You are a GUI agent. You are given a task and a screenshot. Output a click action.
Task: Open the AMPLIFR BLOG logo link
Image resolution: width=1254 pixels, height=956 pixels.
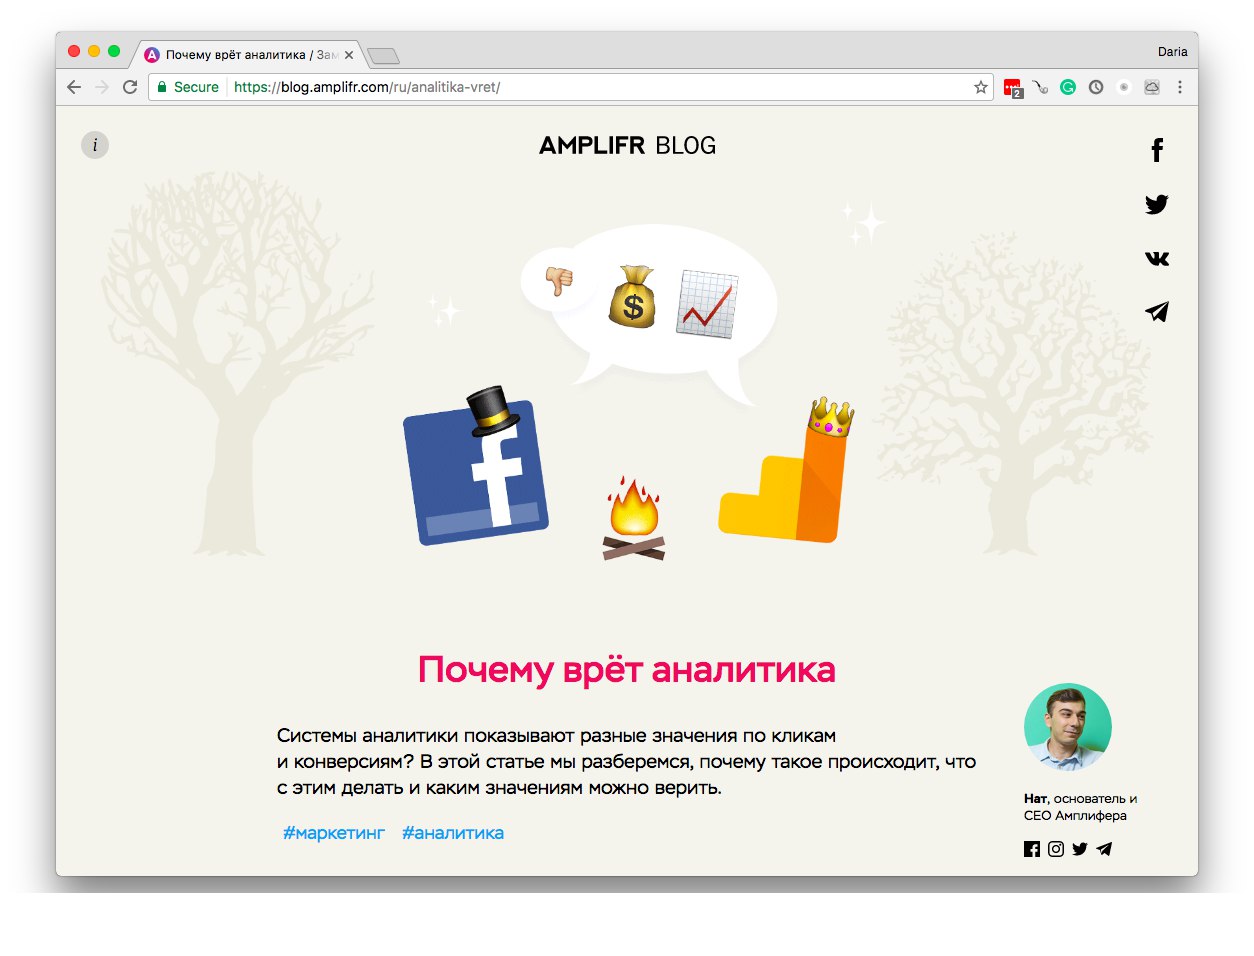pos(628,146)
